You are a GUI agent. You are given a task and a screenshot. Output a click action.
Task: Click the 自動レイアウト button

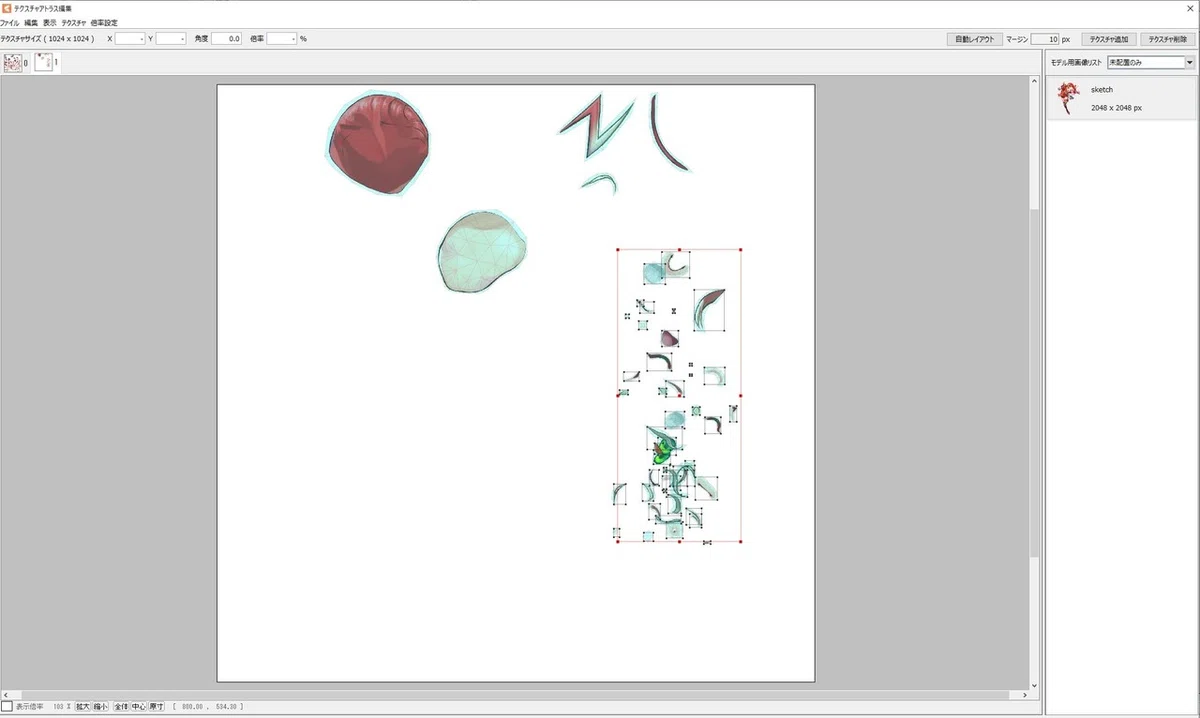[x=974, y=39]
